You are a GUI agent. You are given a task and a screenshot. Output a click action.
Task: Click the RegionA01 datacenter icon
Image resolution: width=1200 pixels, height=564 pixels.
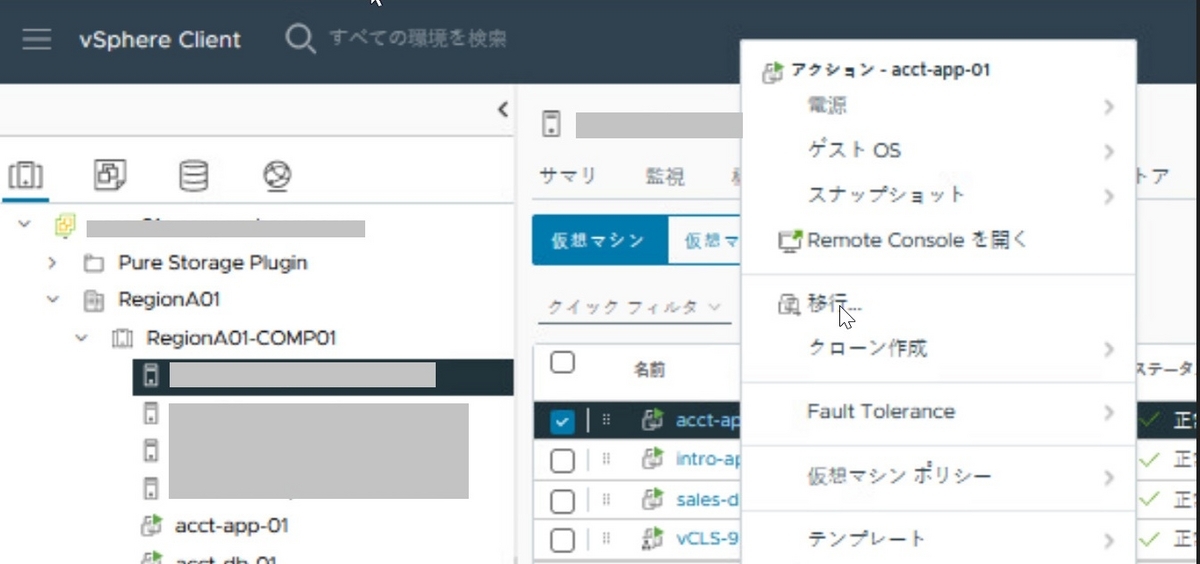(x=94, y=300)
